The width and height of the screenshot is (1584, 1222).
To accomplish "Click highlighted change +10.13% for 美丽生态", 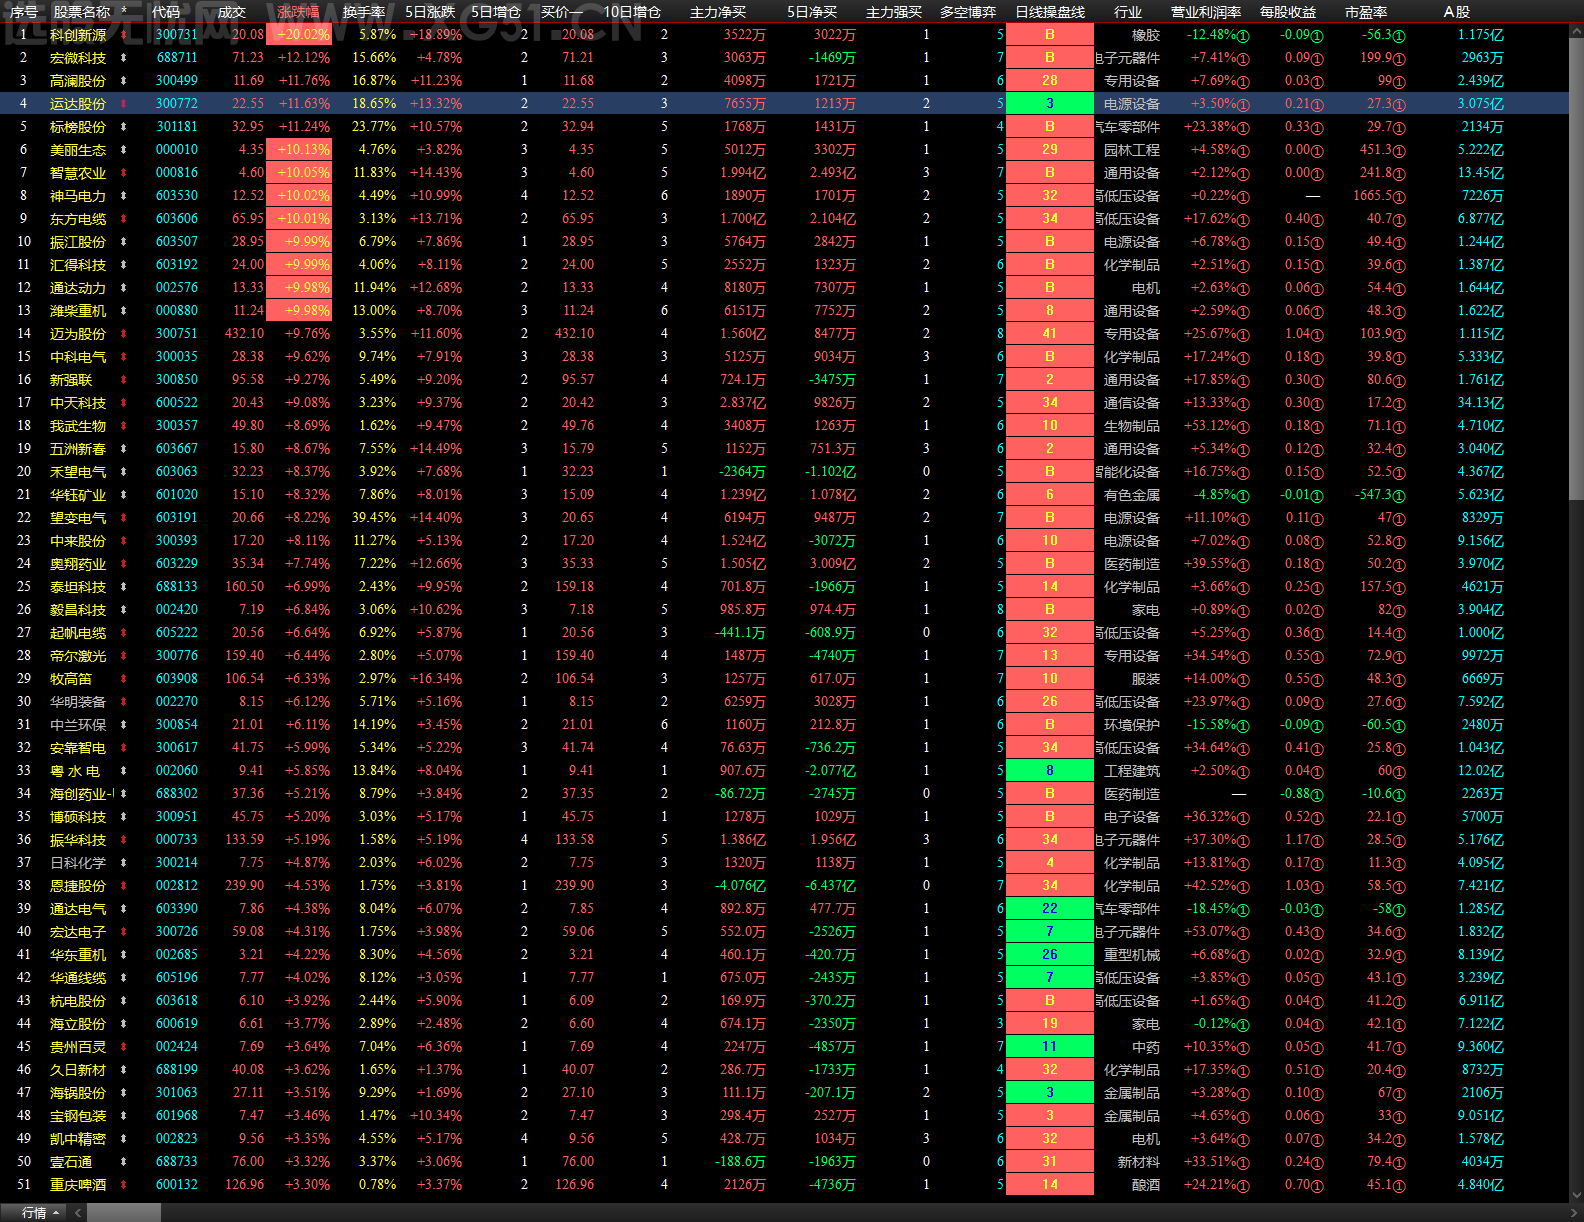I will [299, 150].
